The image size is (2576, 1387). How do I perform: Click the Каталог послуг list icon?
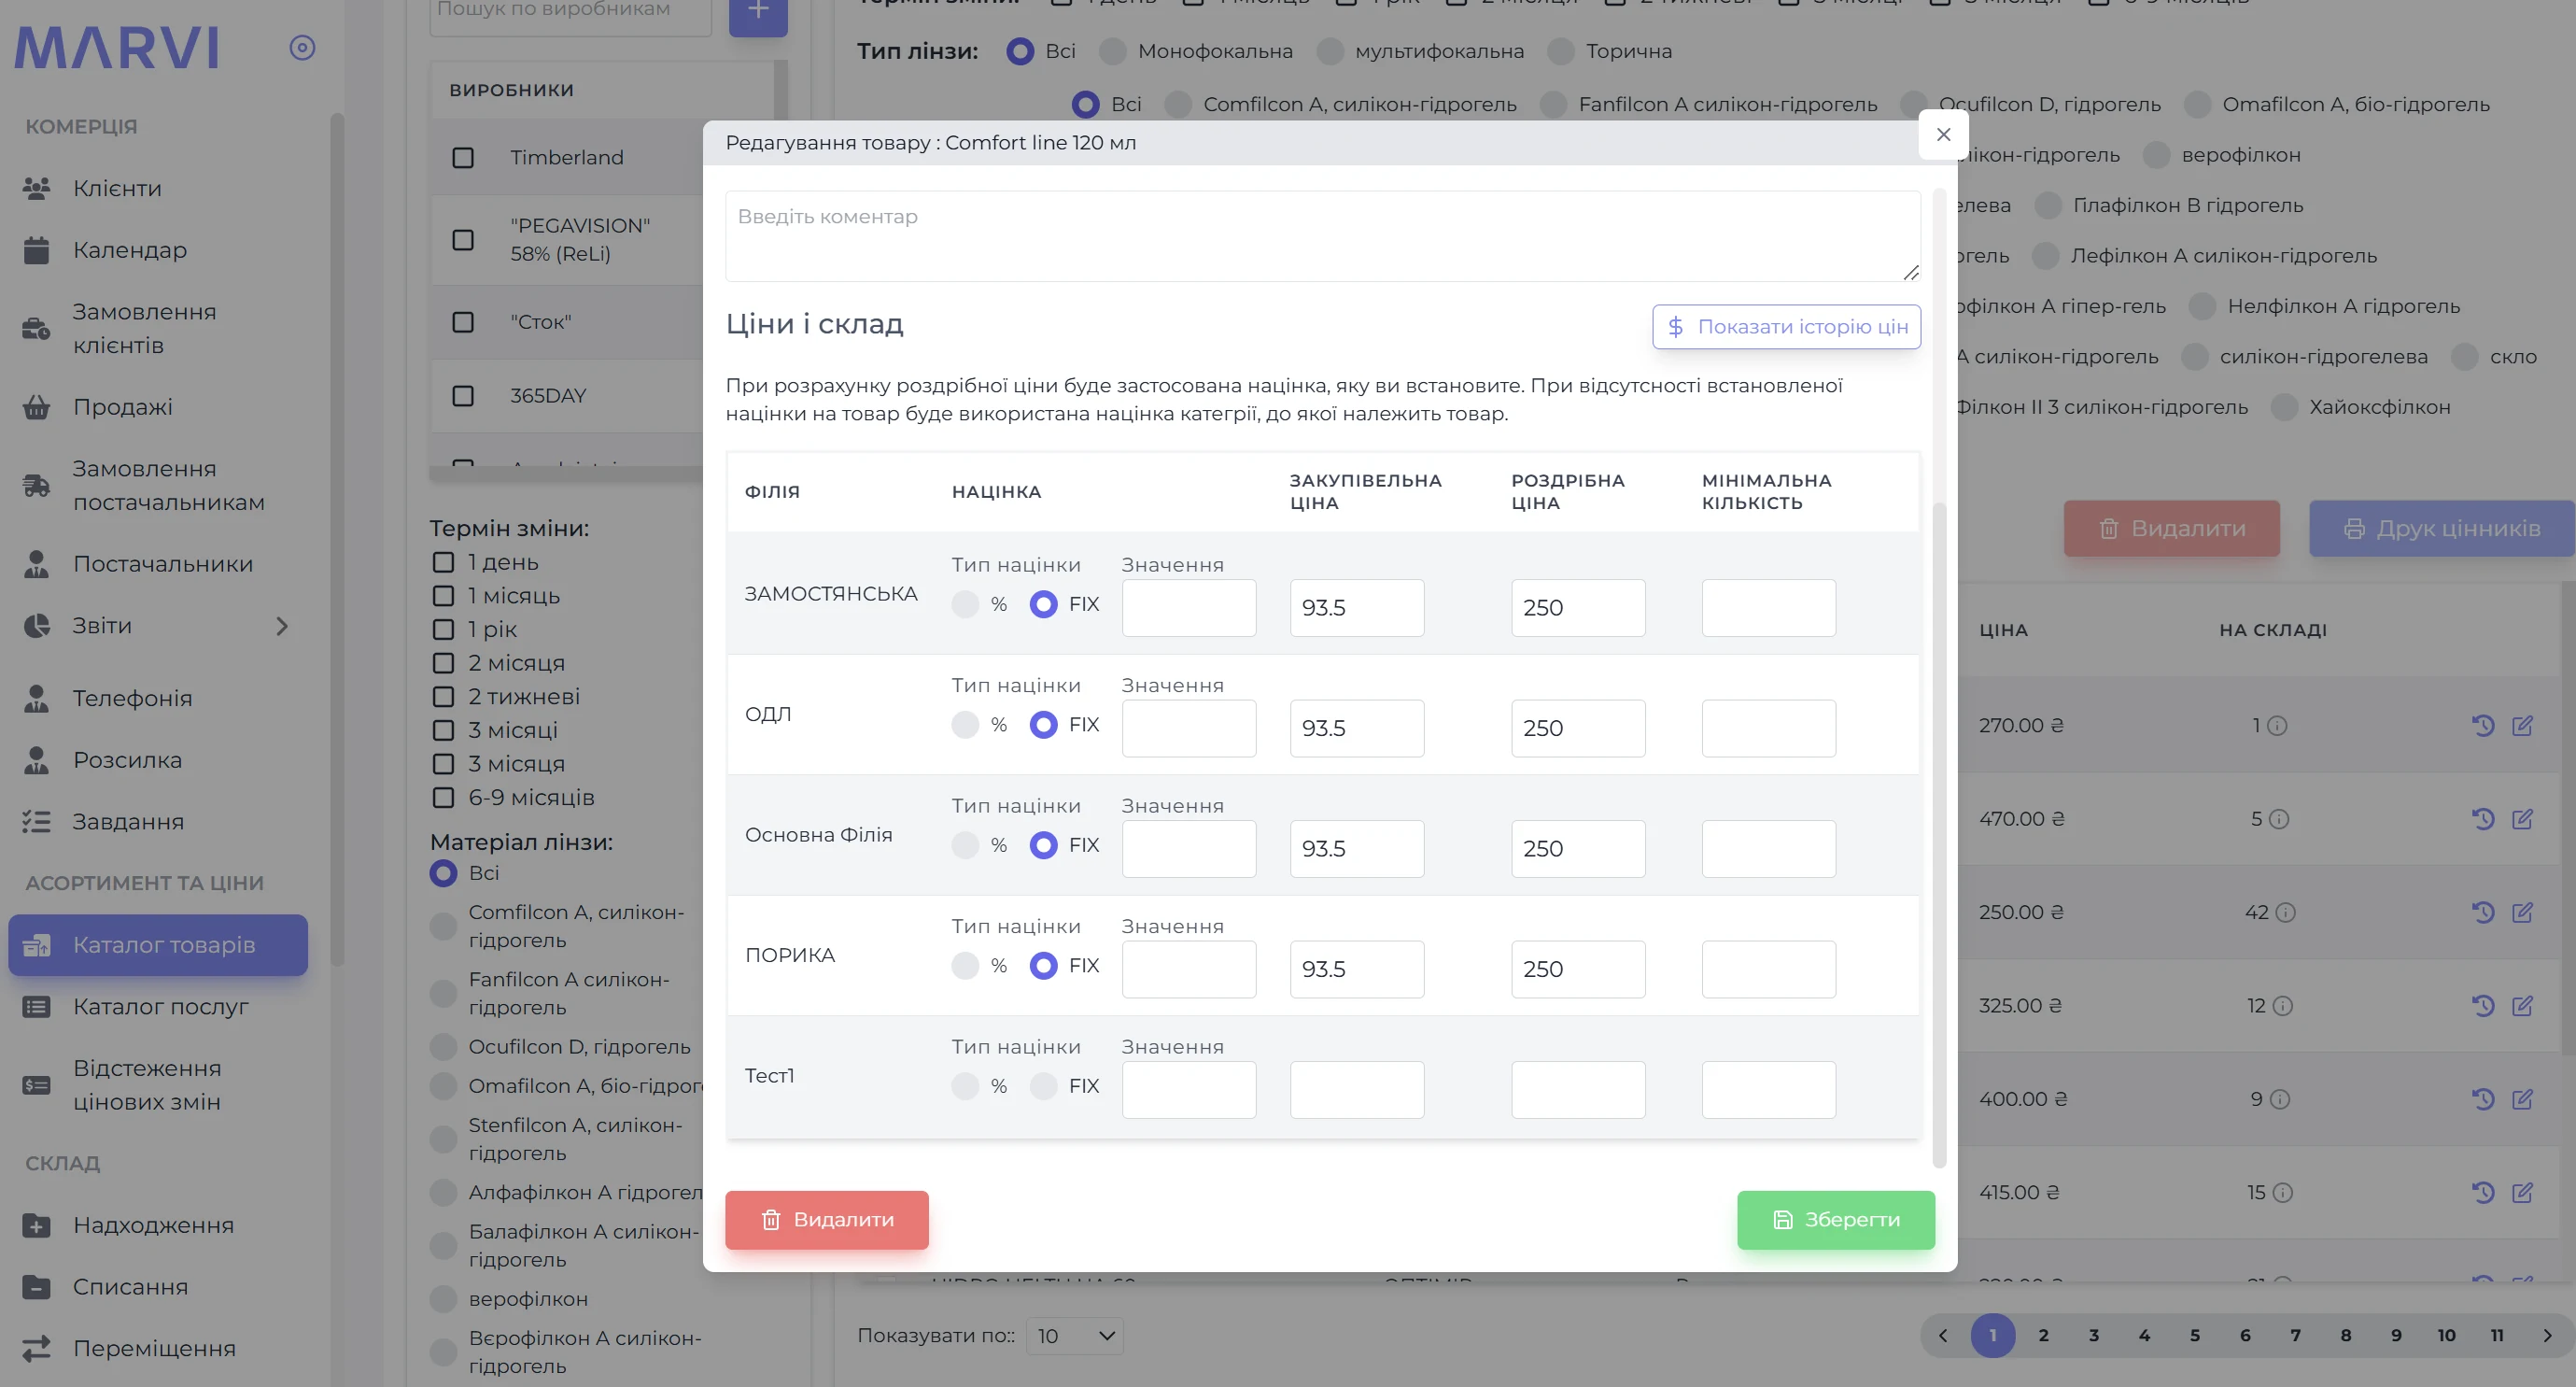[x=36, y=1007]
